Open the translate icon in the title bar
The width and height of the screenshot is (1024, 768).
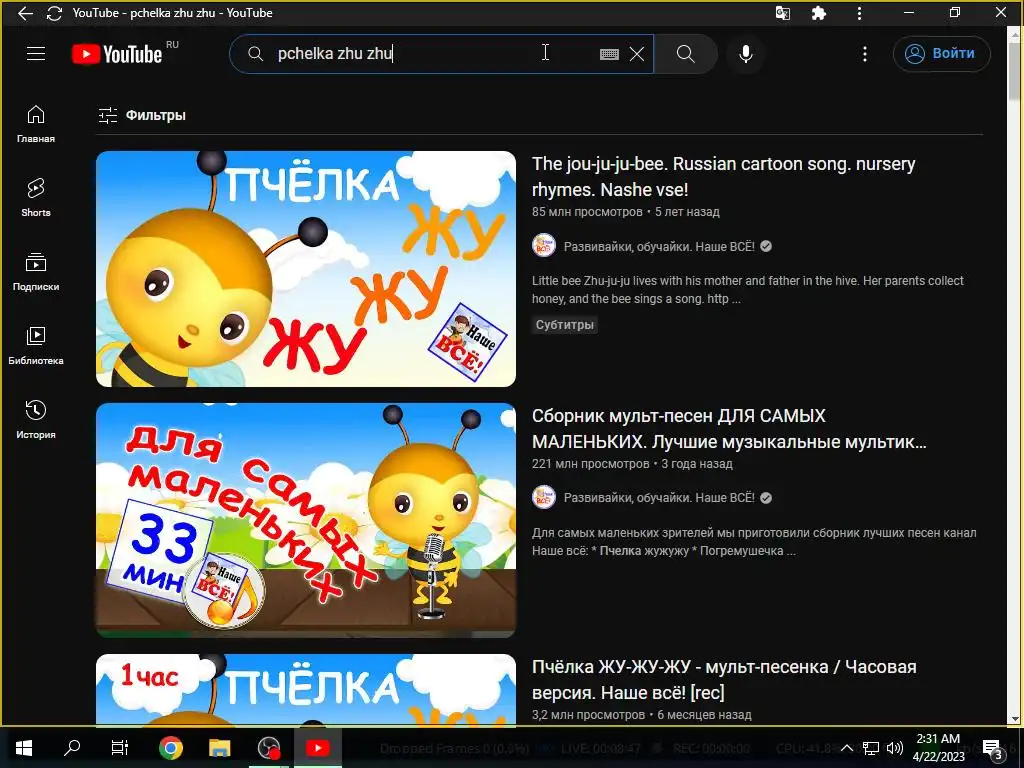pyautogui.click(x=782, y=13)
